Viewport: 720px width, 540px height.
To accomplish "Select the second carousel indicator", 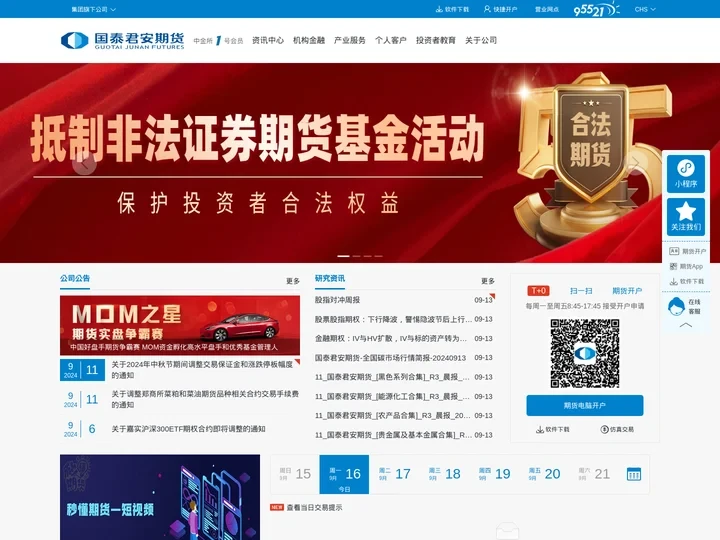I will [x=357, y=256].
